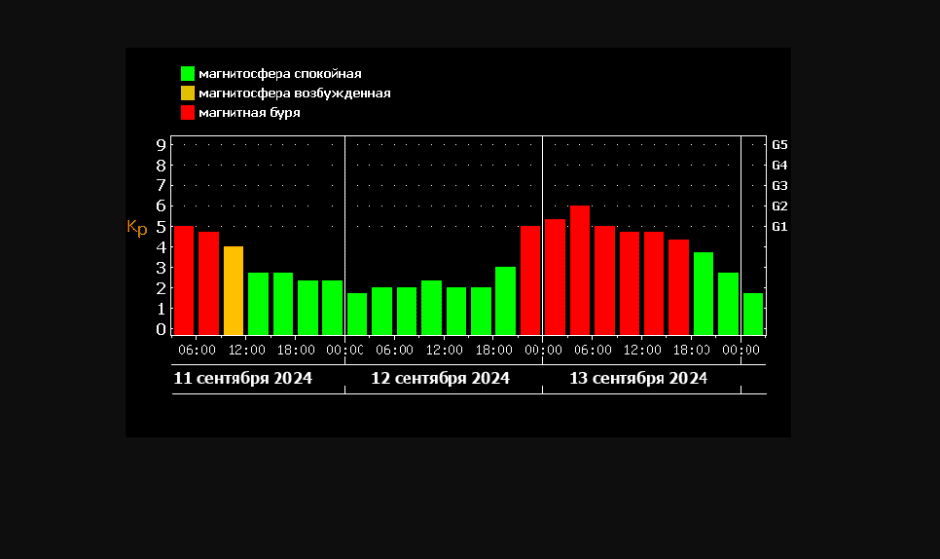Click the leftmost red bar in the chart
This screenshot has width=940, height=559.
[x=184, y=280]
